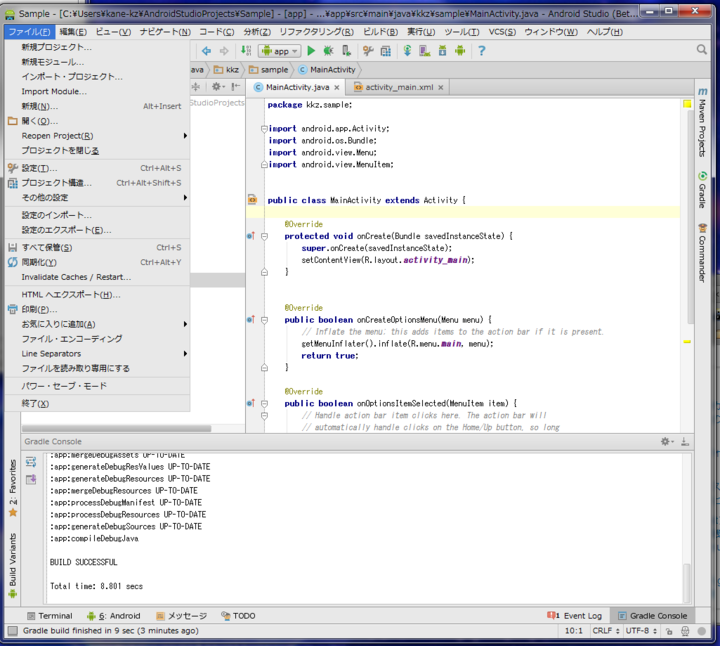The width and height of the screenshot is (720, 646).
Task: Choose Import Module... menu entry
Action: click(x=97, y=91)
